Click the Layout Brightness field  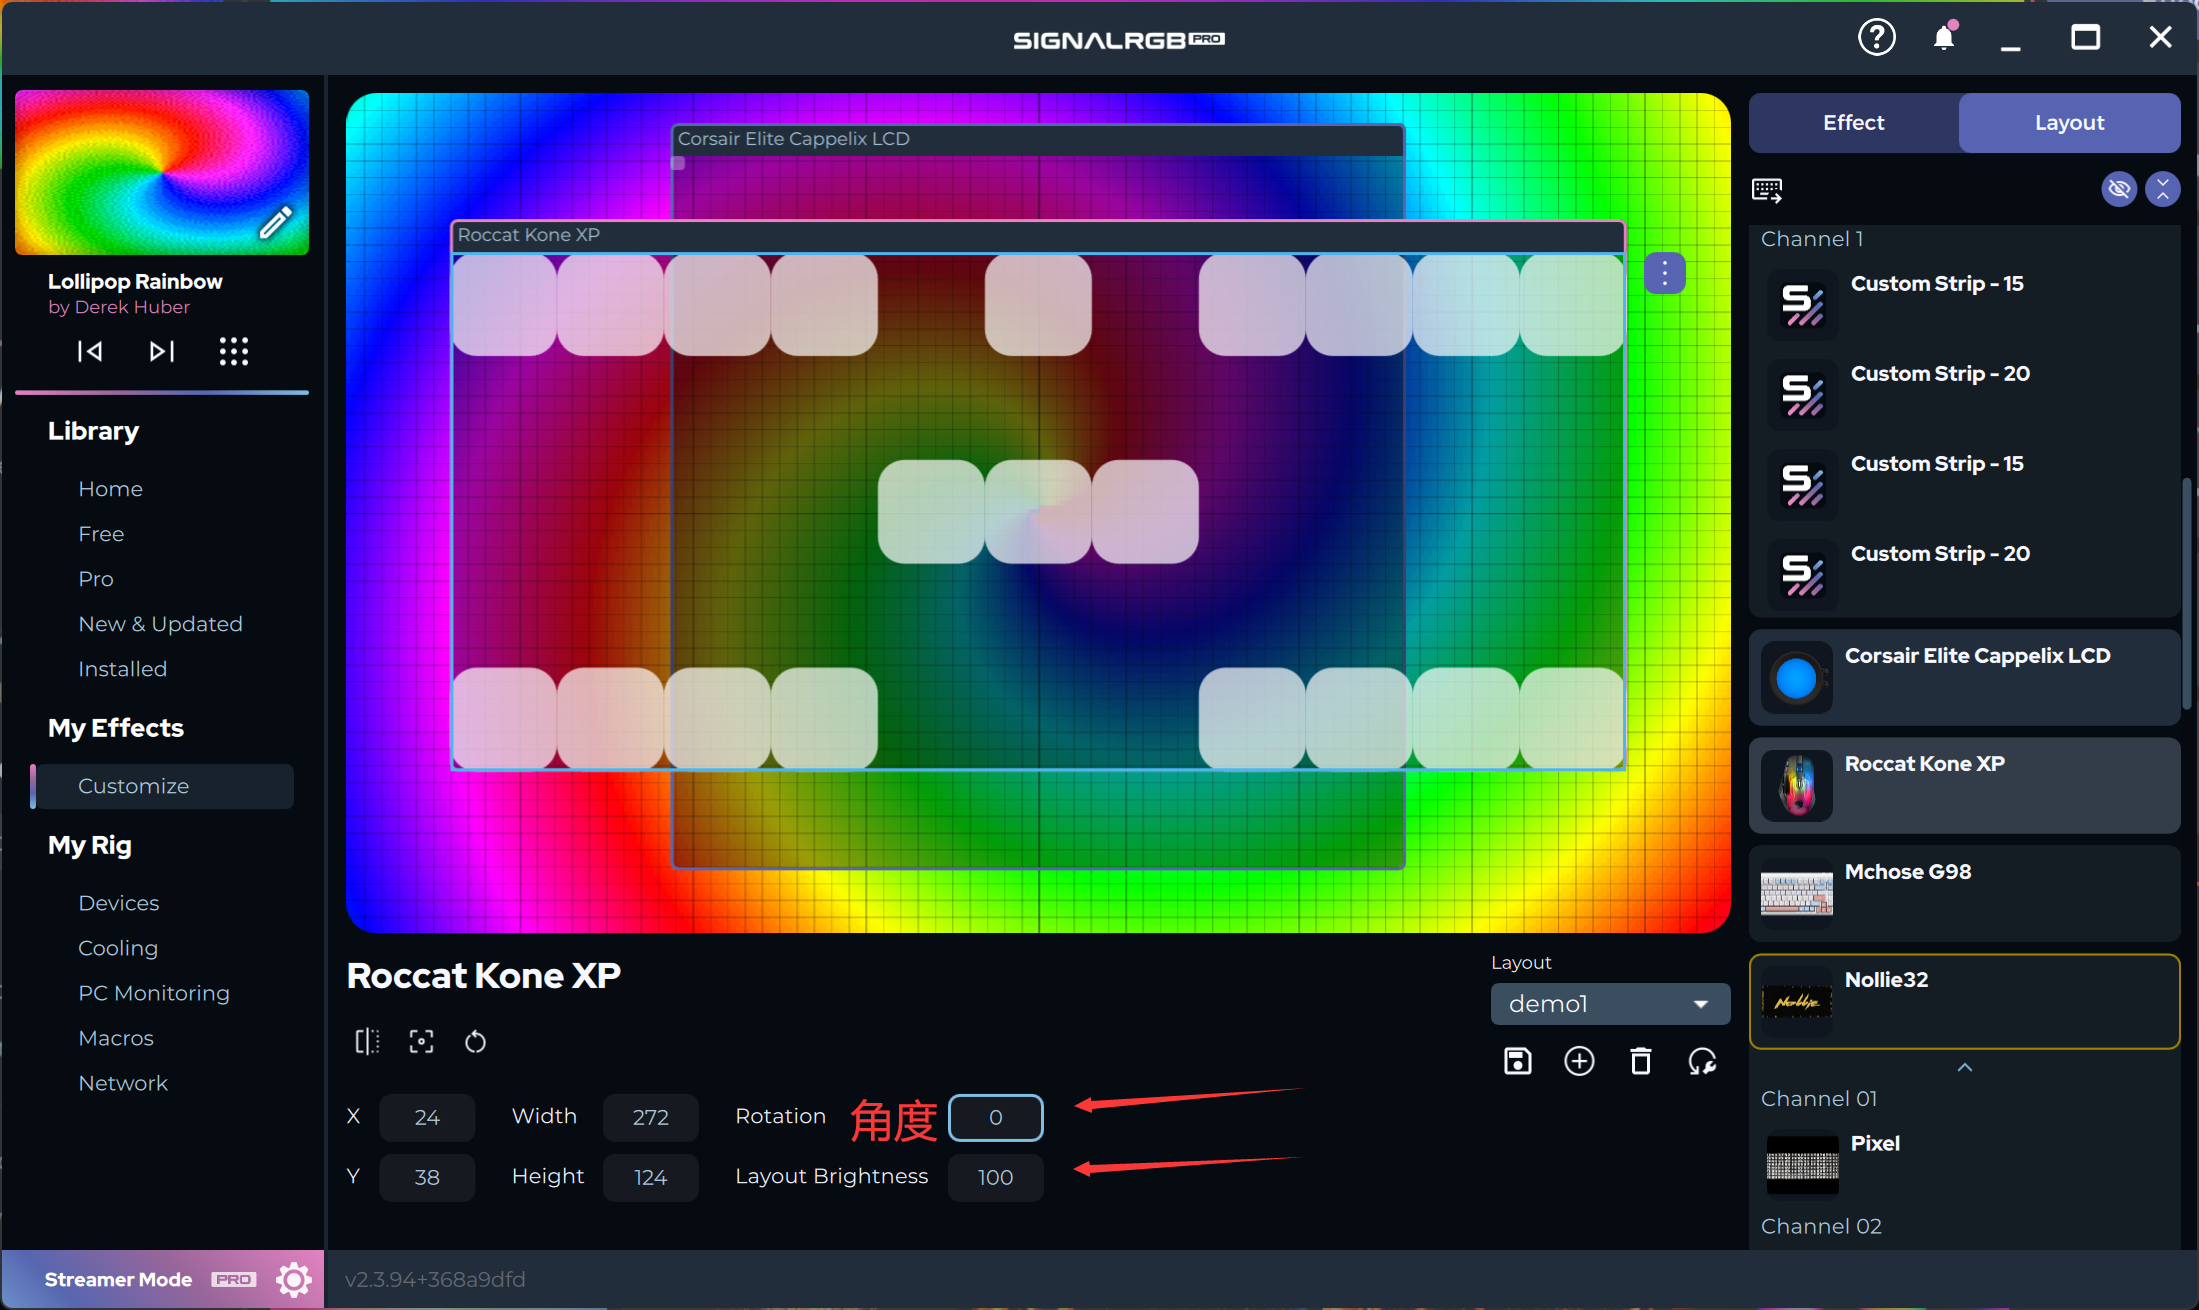[x=995, y=1177]
